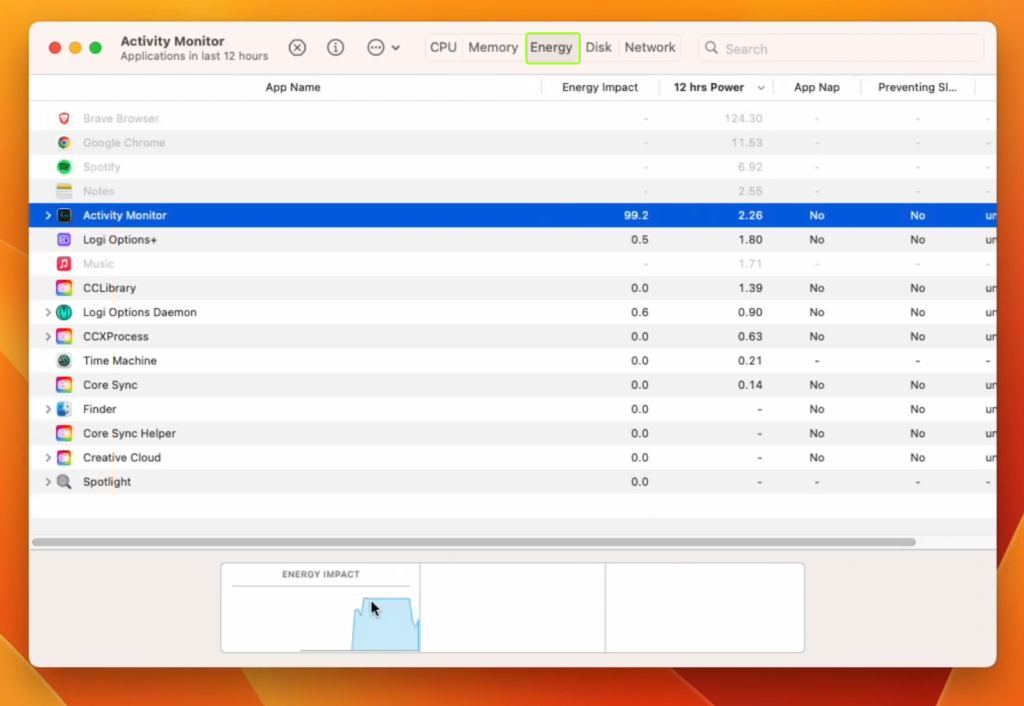1024x706 pixels.
Task: Click the Brave Browser app icon
Action: tap(64, 118)
